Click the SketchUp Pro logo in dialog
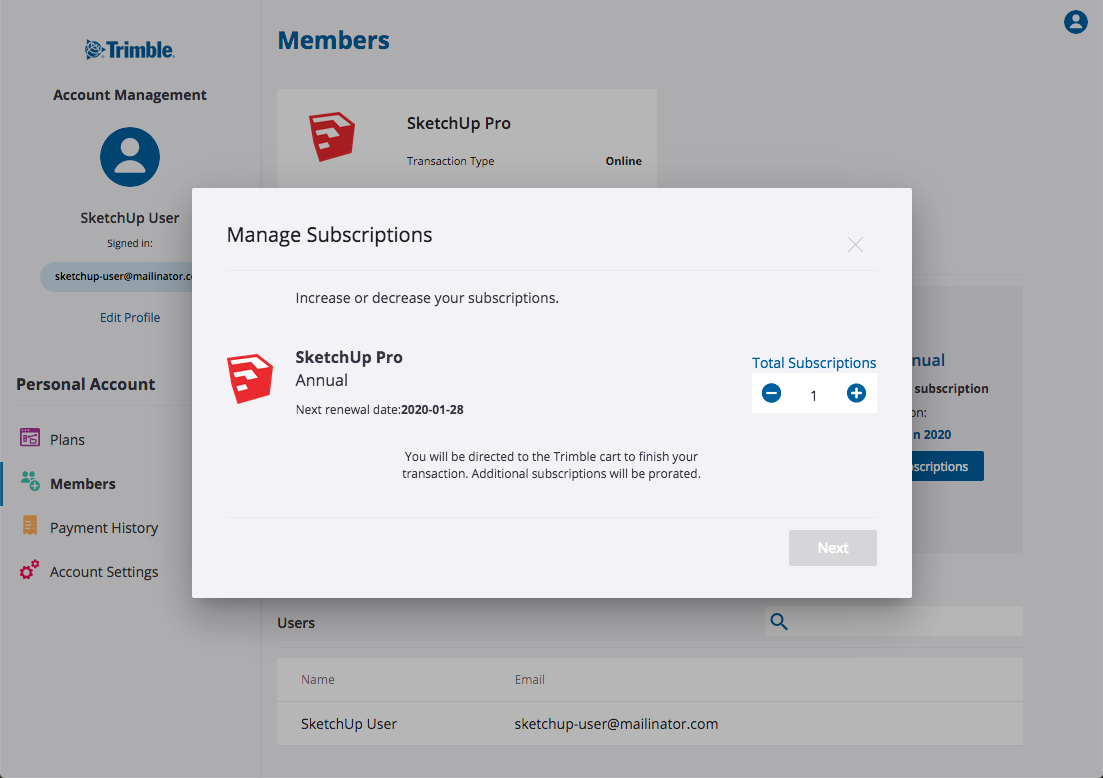Viewport: 1103px width, 778px height. [x=249, y=378]
